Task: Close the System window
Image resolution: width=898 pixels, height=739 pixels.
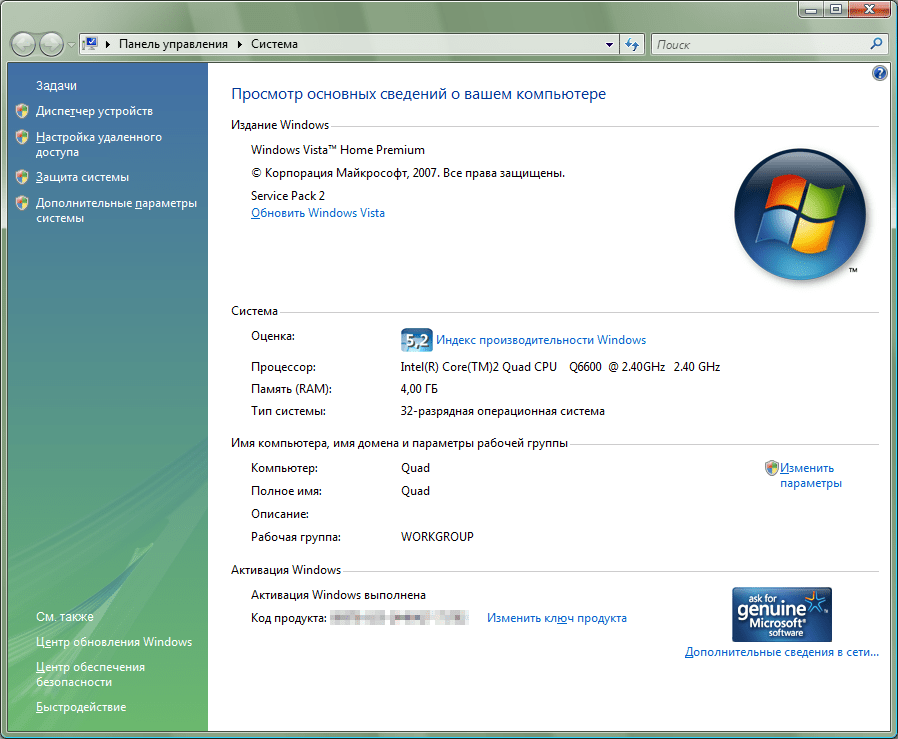Action: point(870,10)
